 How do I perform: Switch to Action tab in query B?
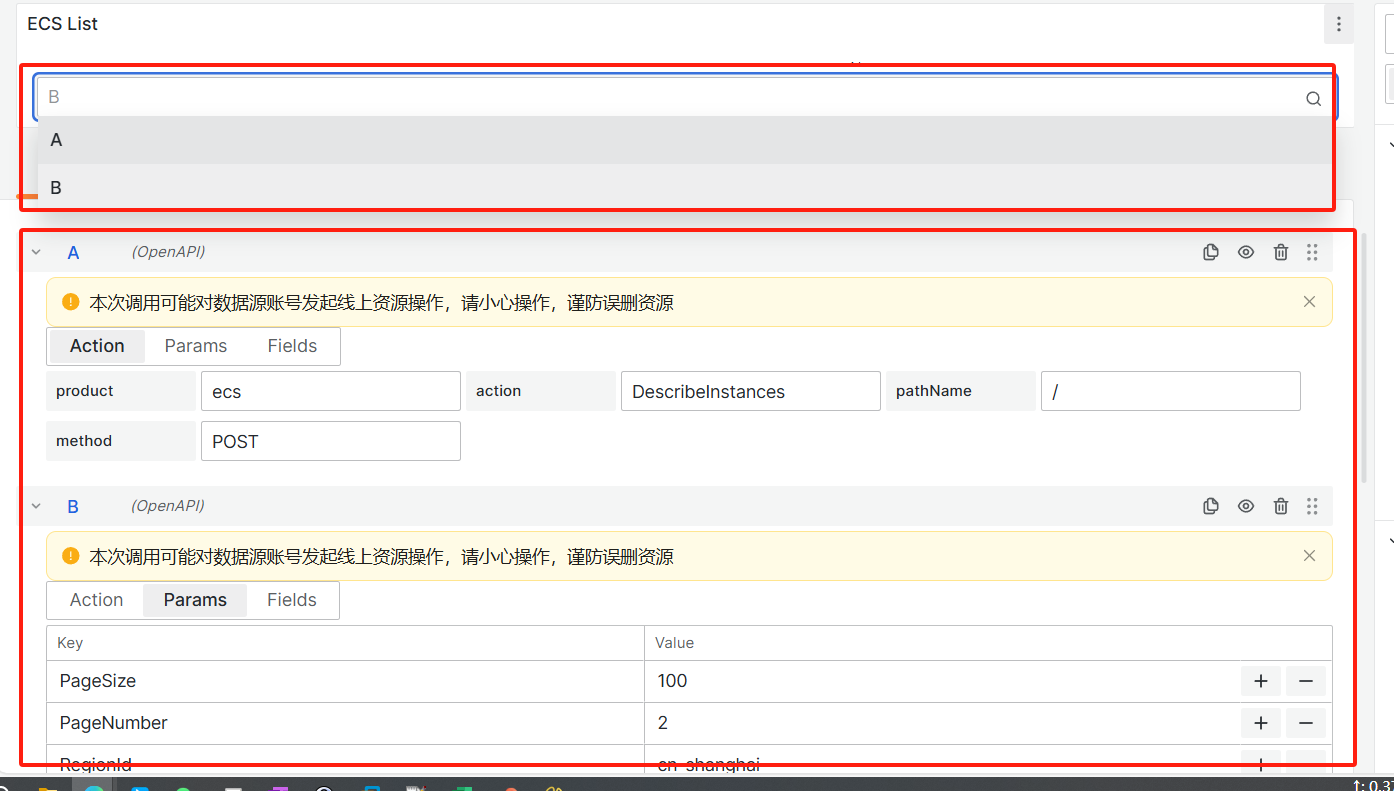click(x=96, y=600)
